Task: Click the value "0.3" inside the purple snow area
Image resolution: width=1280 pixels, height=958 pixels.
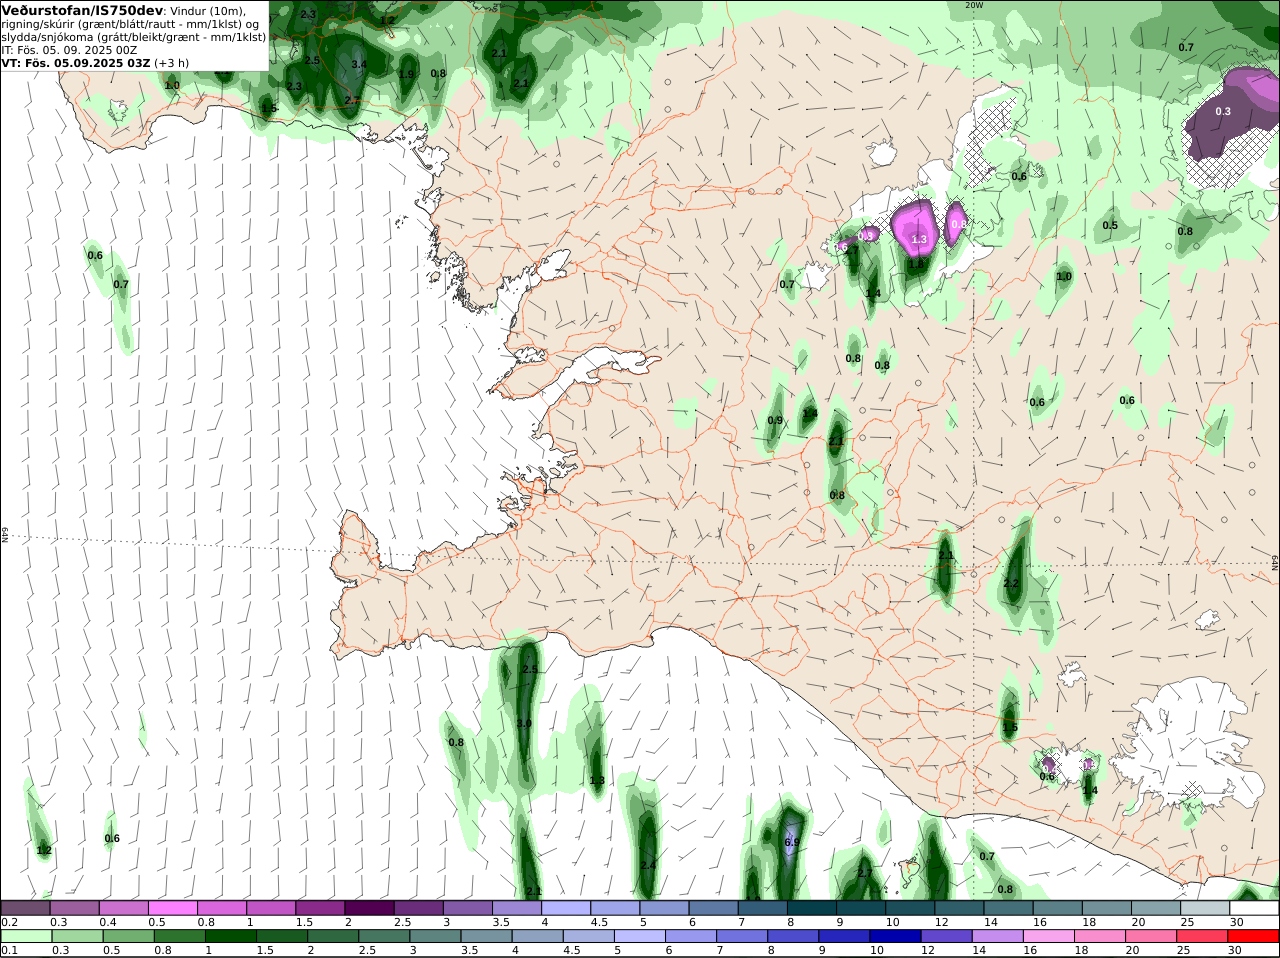Action: tap(1223, 112)
